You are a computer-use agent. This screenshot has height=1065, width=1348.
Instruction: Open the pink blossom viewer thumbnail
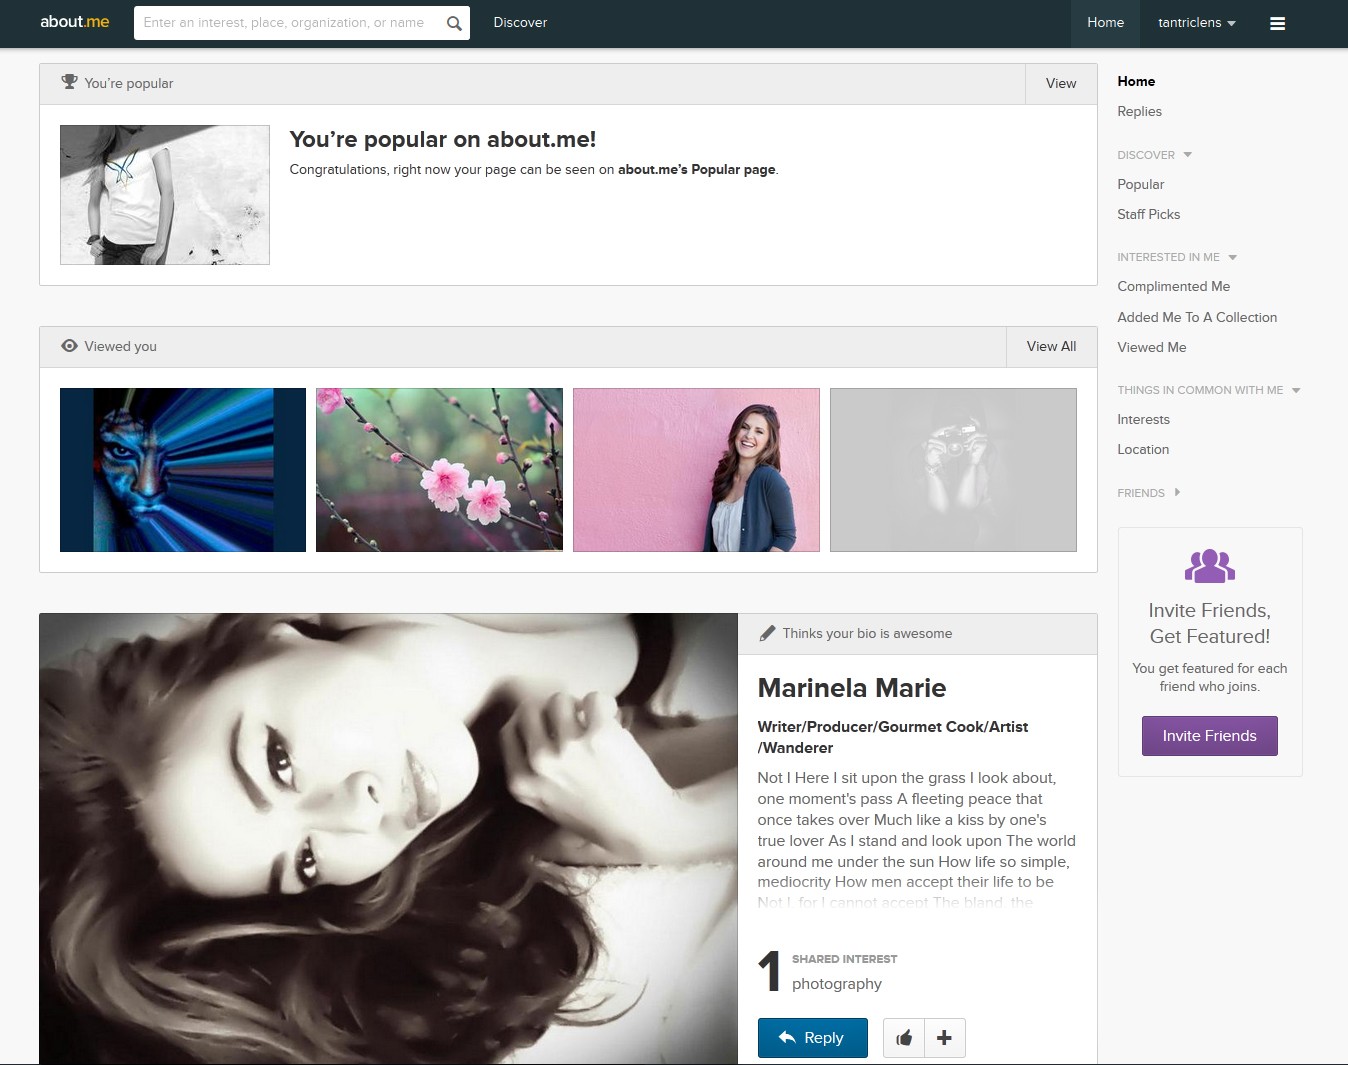[x=439, y=470]
